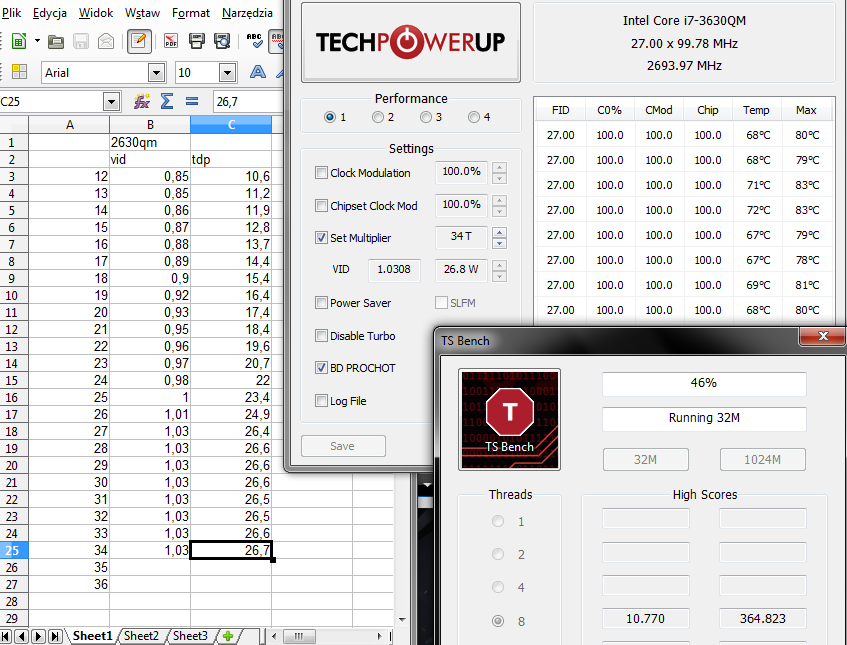Increase the Clock Modulation percentage stepper
Viewport: 847px width, 645px height.
pos(500,167)
